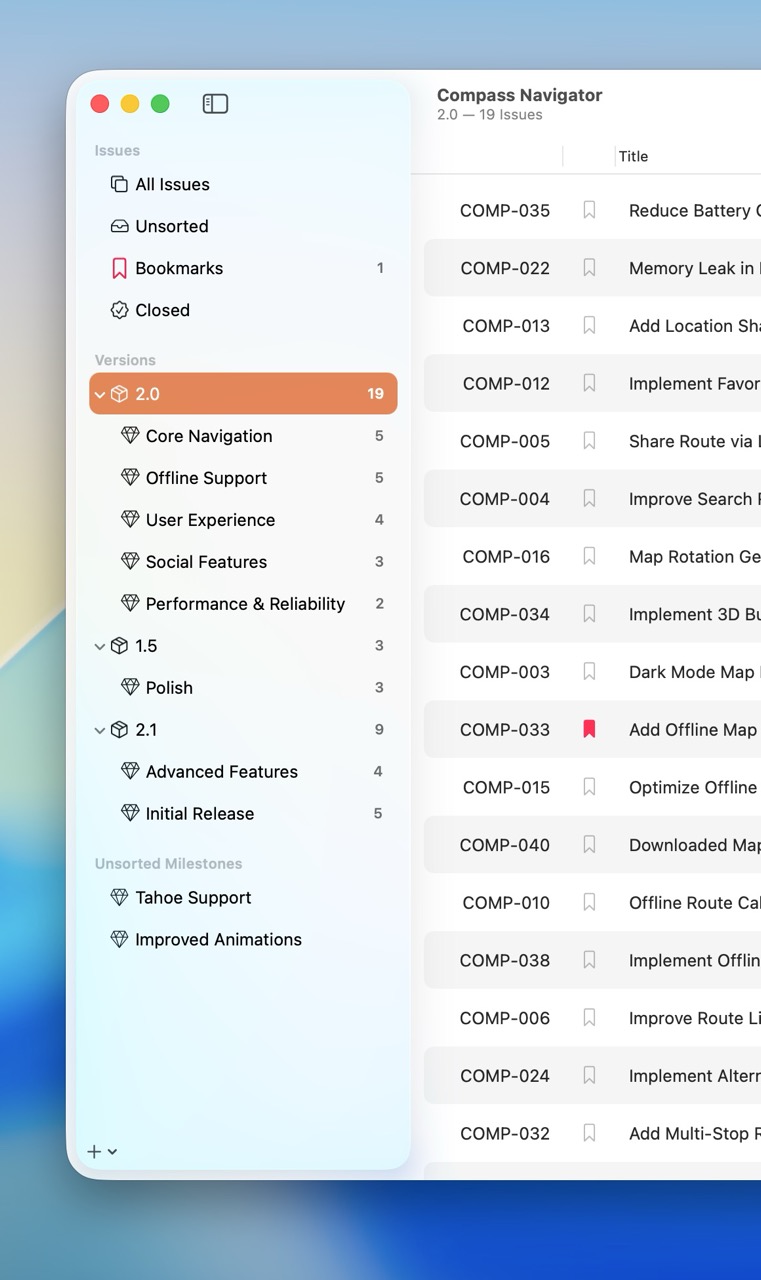This screenshot has width=761, height=1280.
Task: Select the Unsorted inbox item
Action: [x=243, y=226]
